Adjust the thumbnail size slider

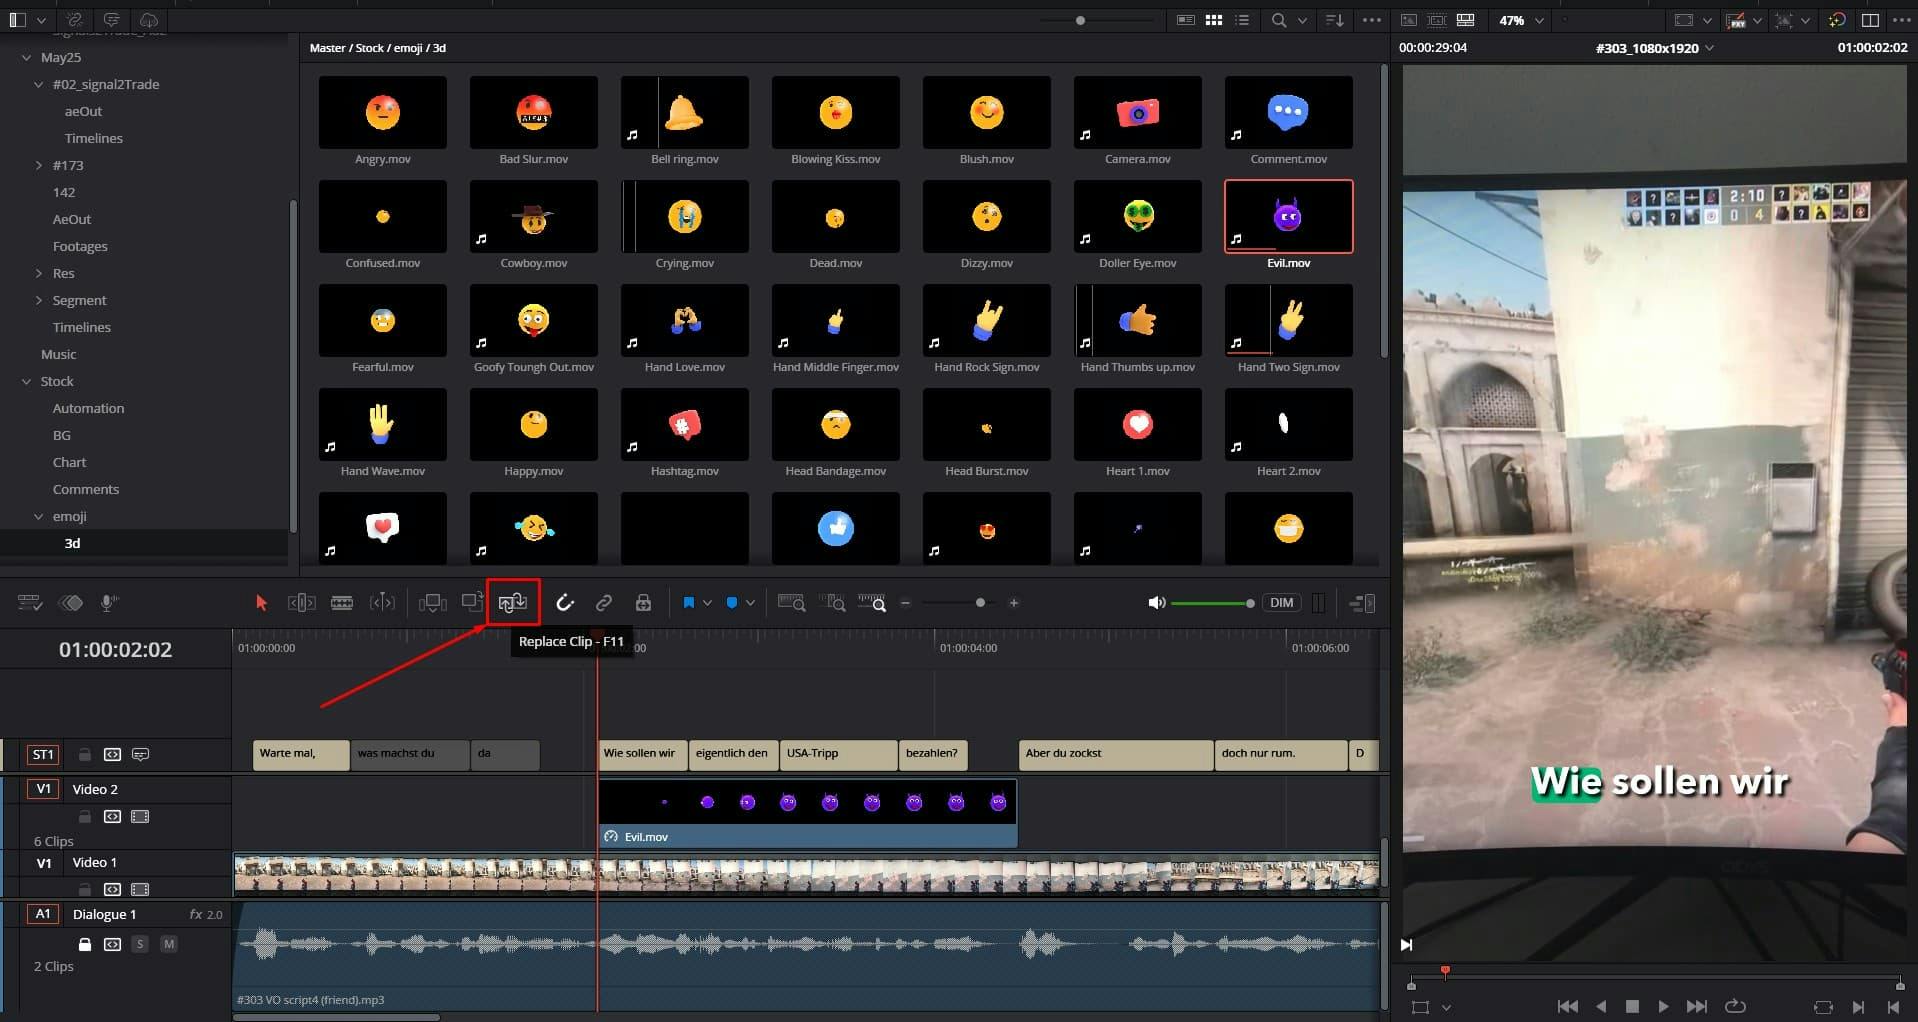pos(1080,20)
